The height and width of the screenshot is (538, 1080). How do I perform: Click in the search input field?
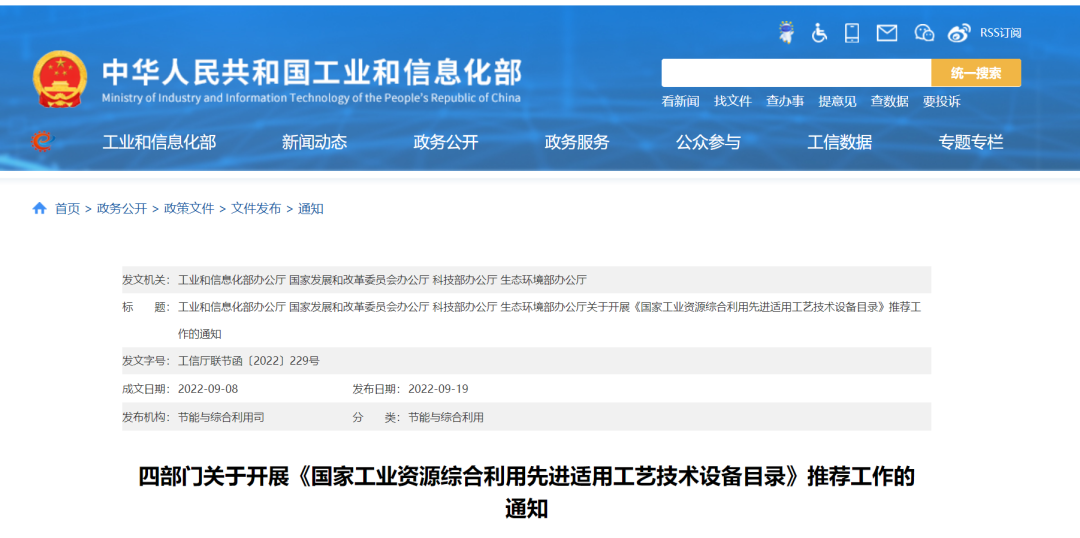[x=796, y=73]
